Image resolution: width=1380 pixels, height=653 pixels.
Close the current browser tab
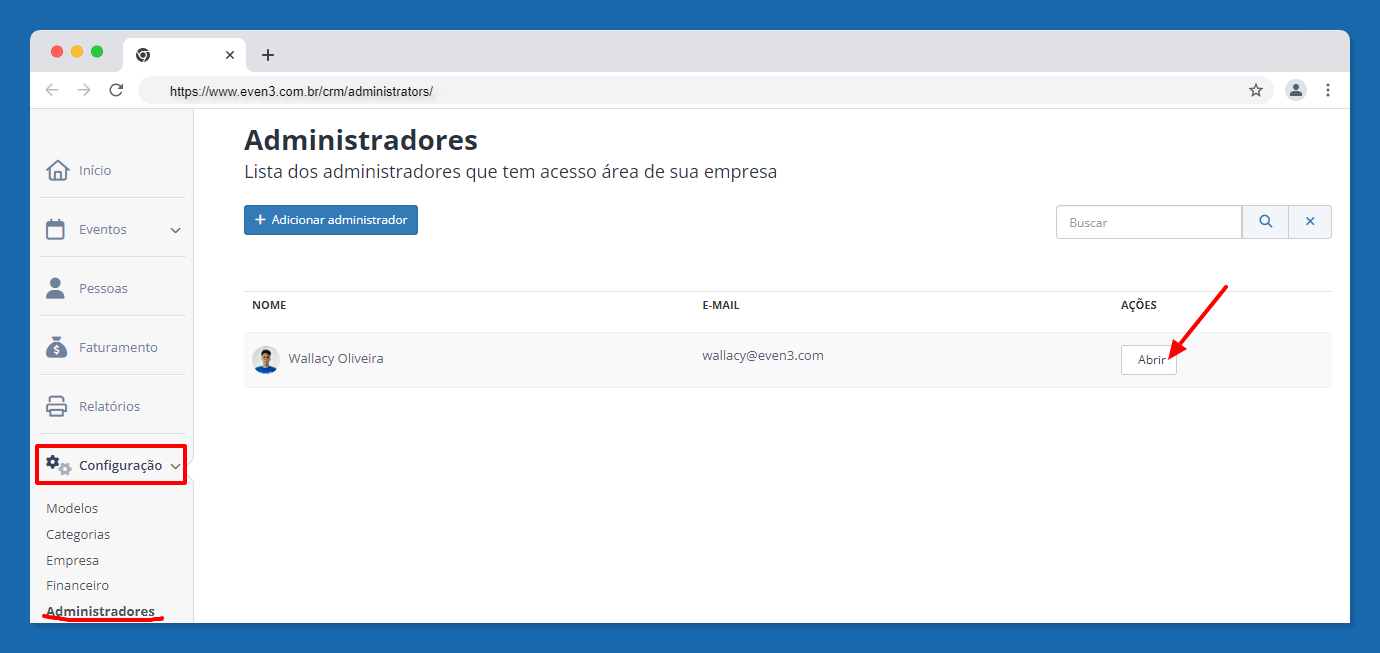[230, 55]
